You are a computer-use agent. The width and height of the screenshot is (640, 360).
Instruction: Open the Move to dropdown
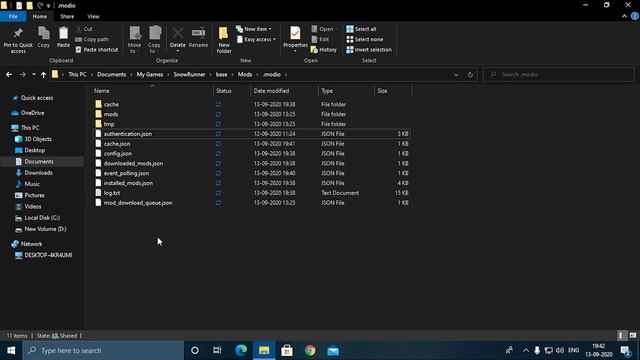(134, 40)
